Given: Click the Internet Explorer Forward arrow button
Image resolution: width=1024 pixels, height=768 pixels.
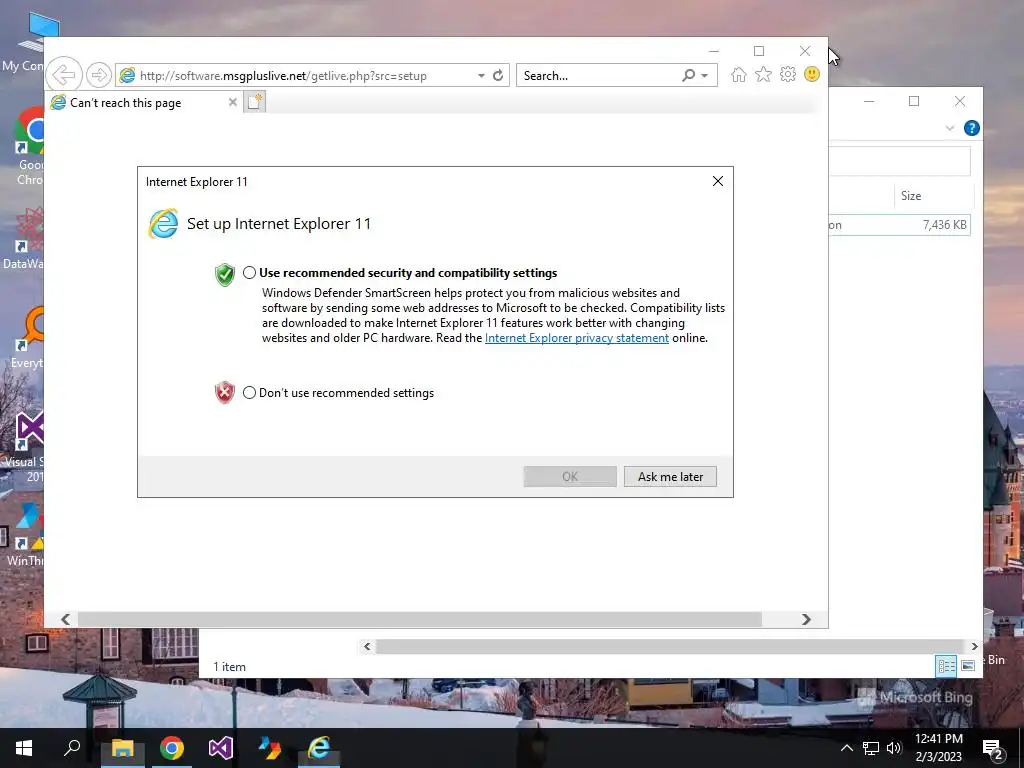Looking at the screenshot, I should (x=99, y=75).
